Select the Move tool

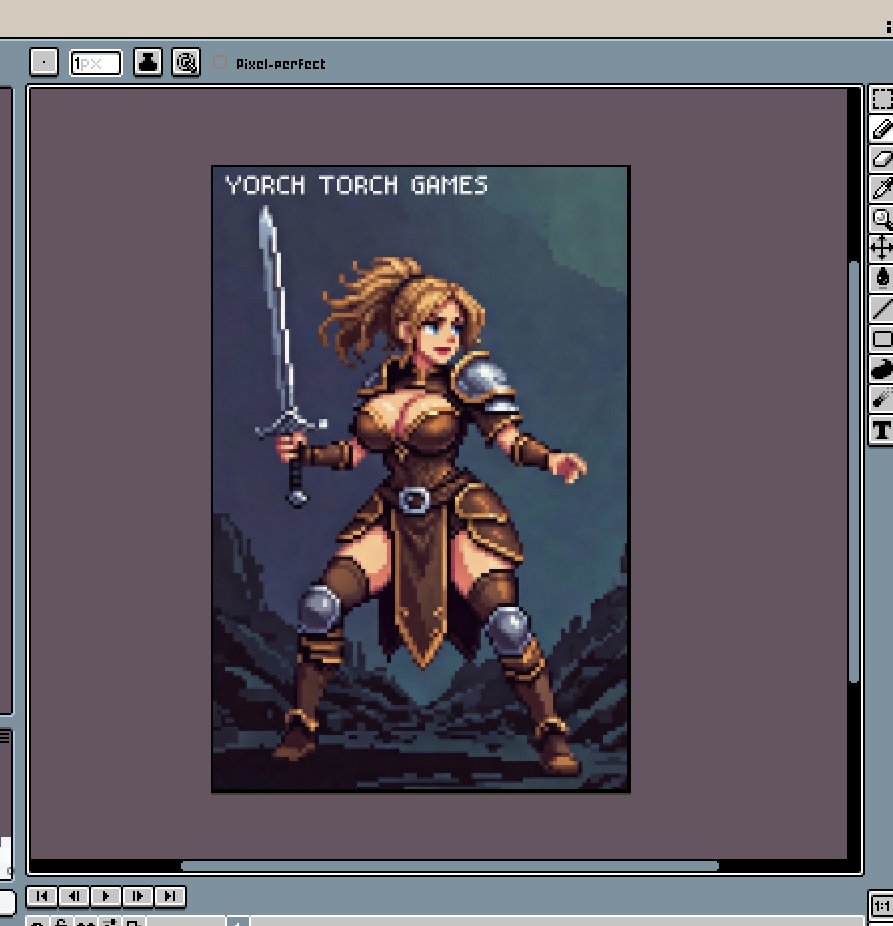[x=881, y=248]
